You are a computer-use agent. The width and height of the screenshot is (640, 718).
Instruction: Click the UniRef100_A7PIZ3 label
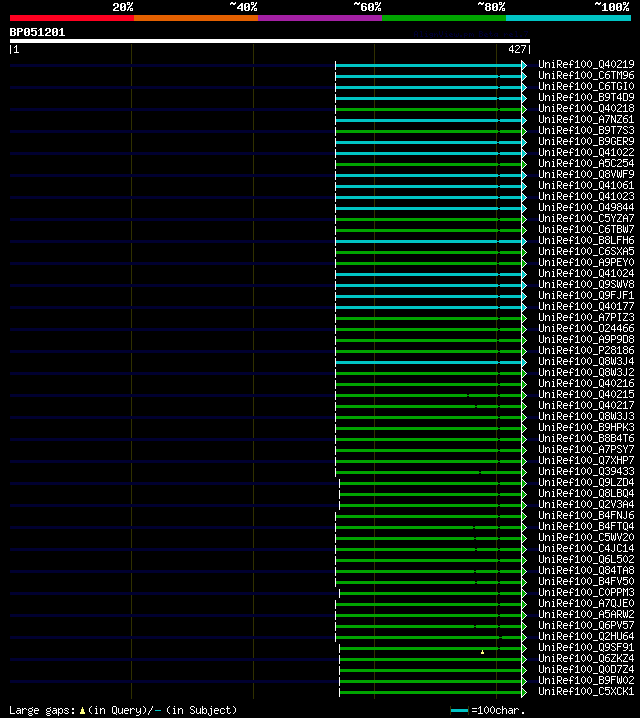point(586,317)
